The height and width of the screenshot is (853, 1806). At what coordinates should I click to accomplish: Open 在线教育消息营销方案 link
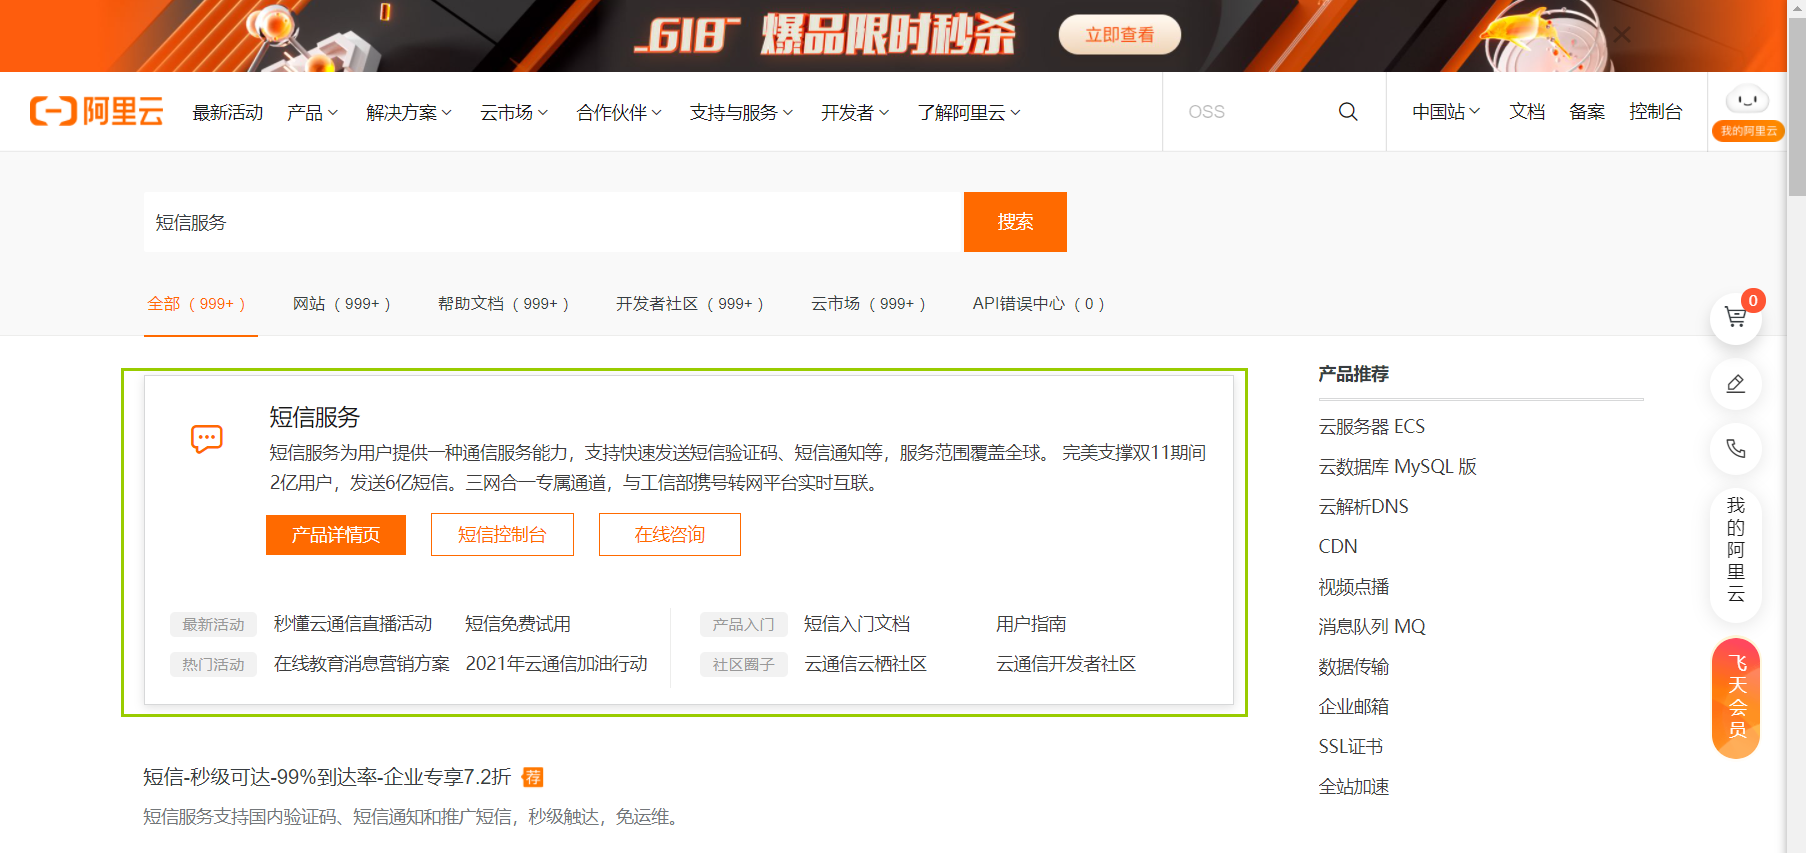pos(362,664)
